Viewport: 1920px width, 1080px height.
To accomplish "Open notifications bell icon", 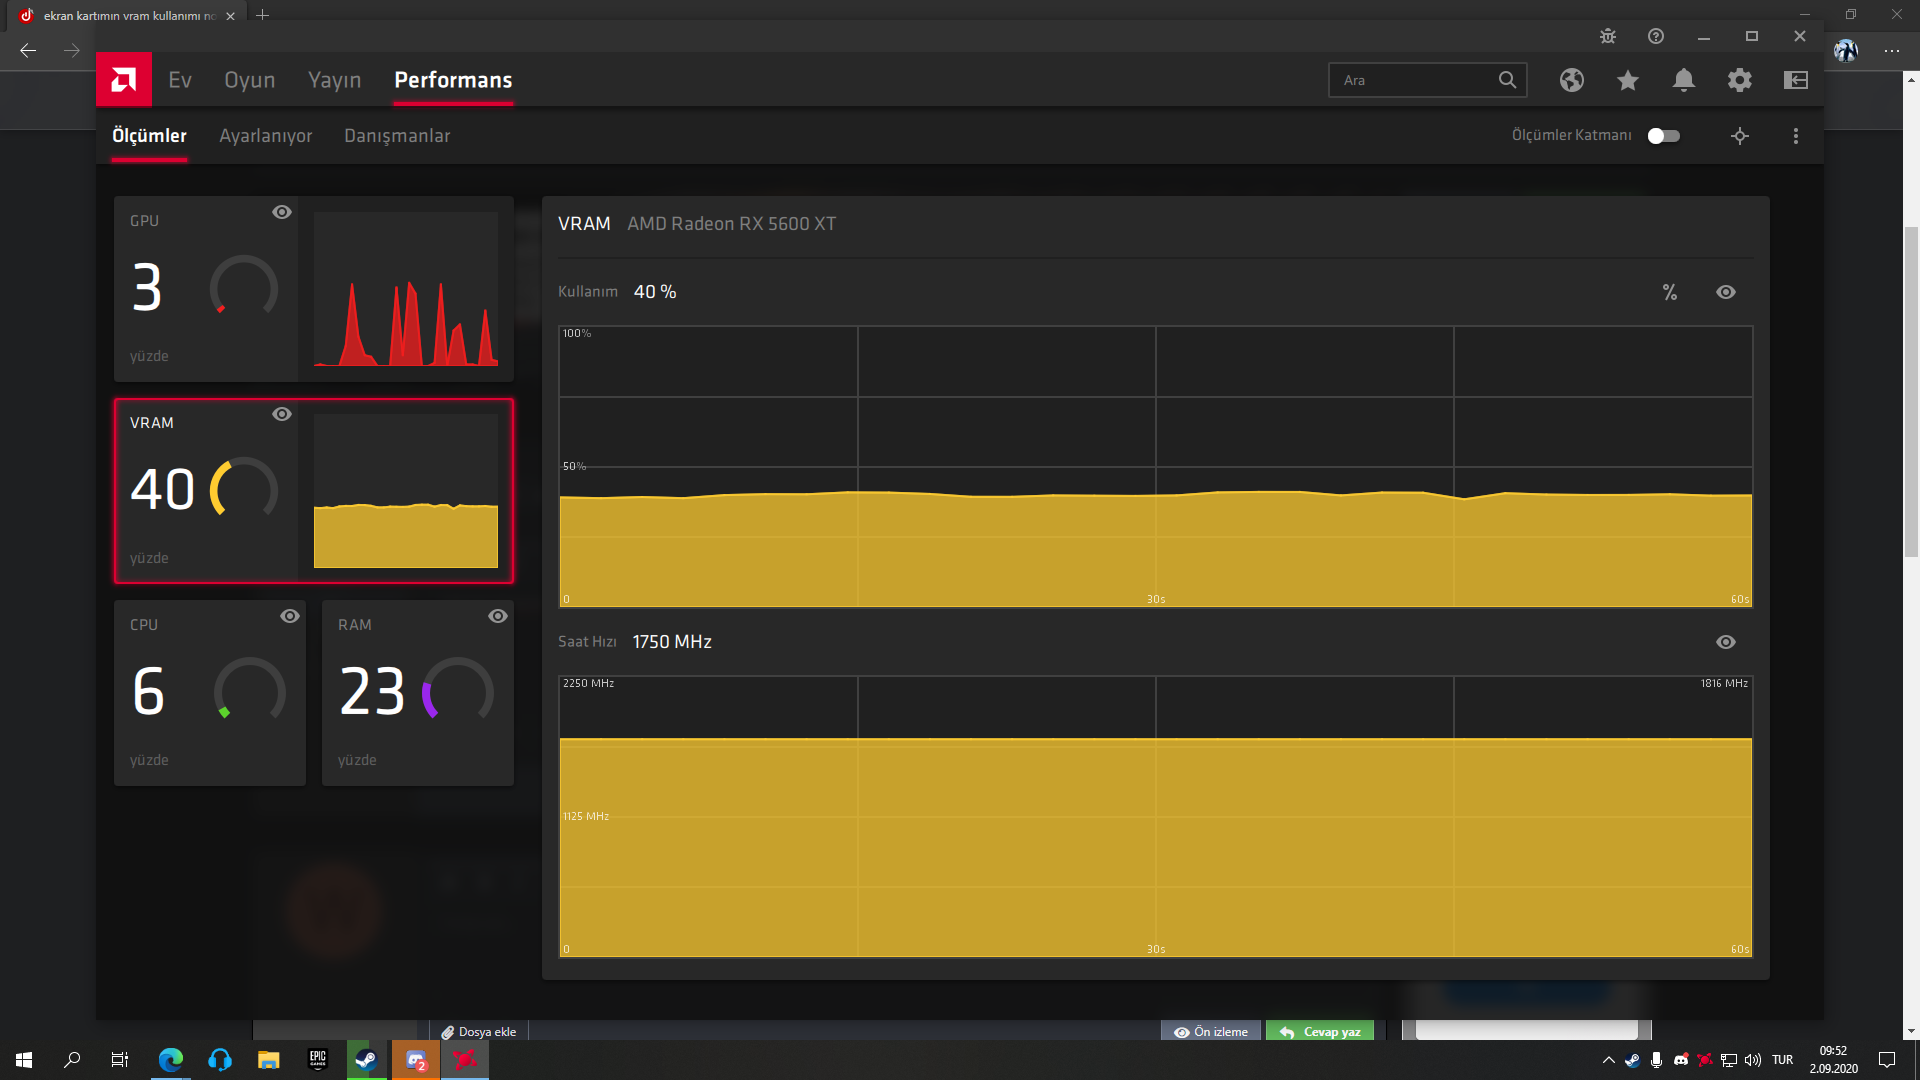I will tap(1684, 80).
